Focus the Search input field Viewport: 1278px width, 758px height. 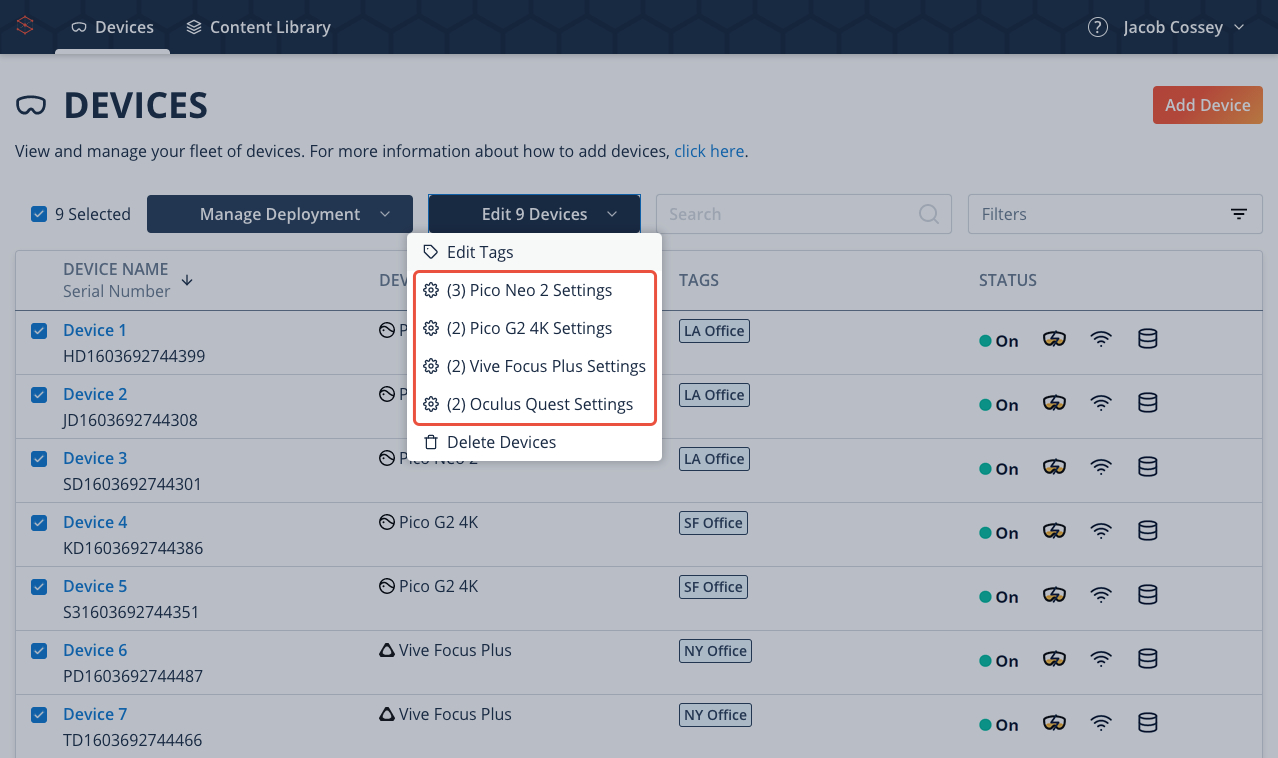click(x=805, y=214)
